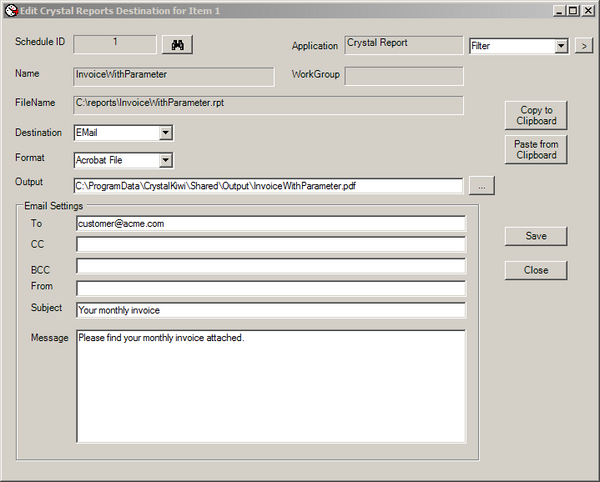Click the To email address field
This screenshot has width=600, height=482.
[271, 223]
